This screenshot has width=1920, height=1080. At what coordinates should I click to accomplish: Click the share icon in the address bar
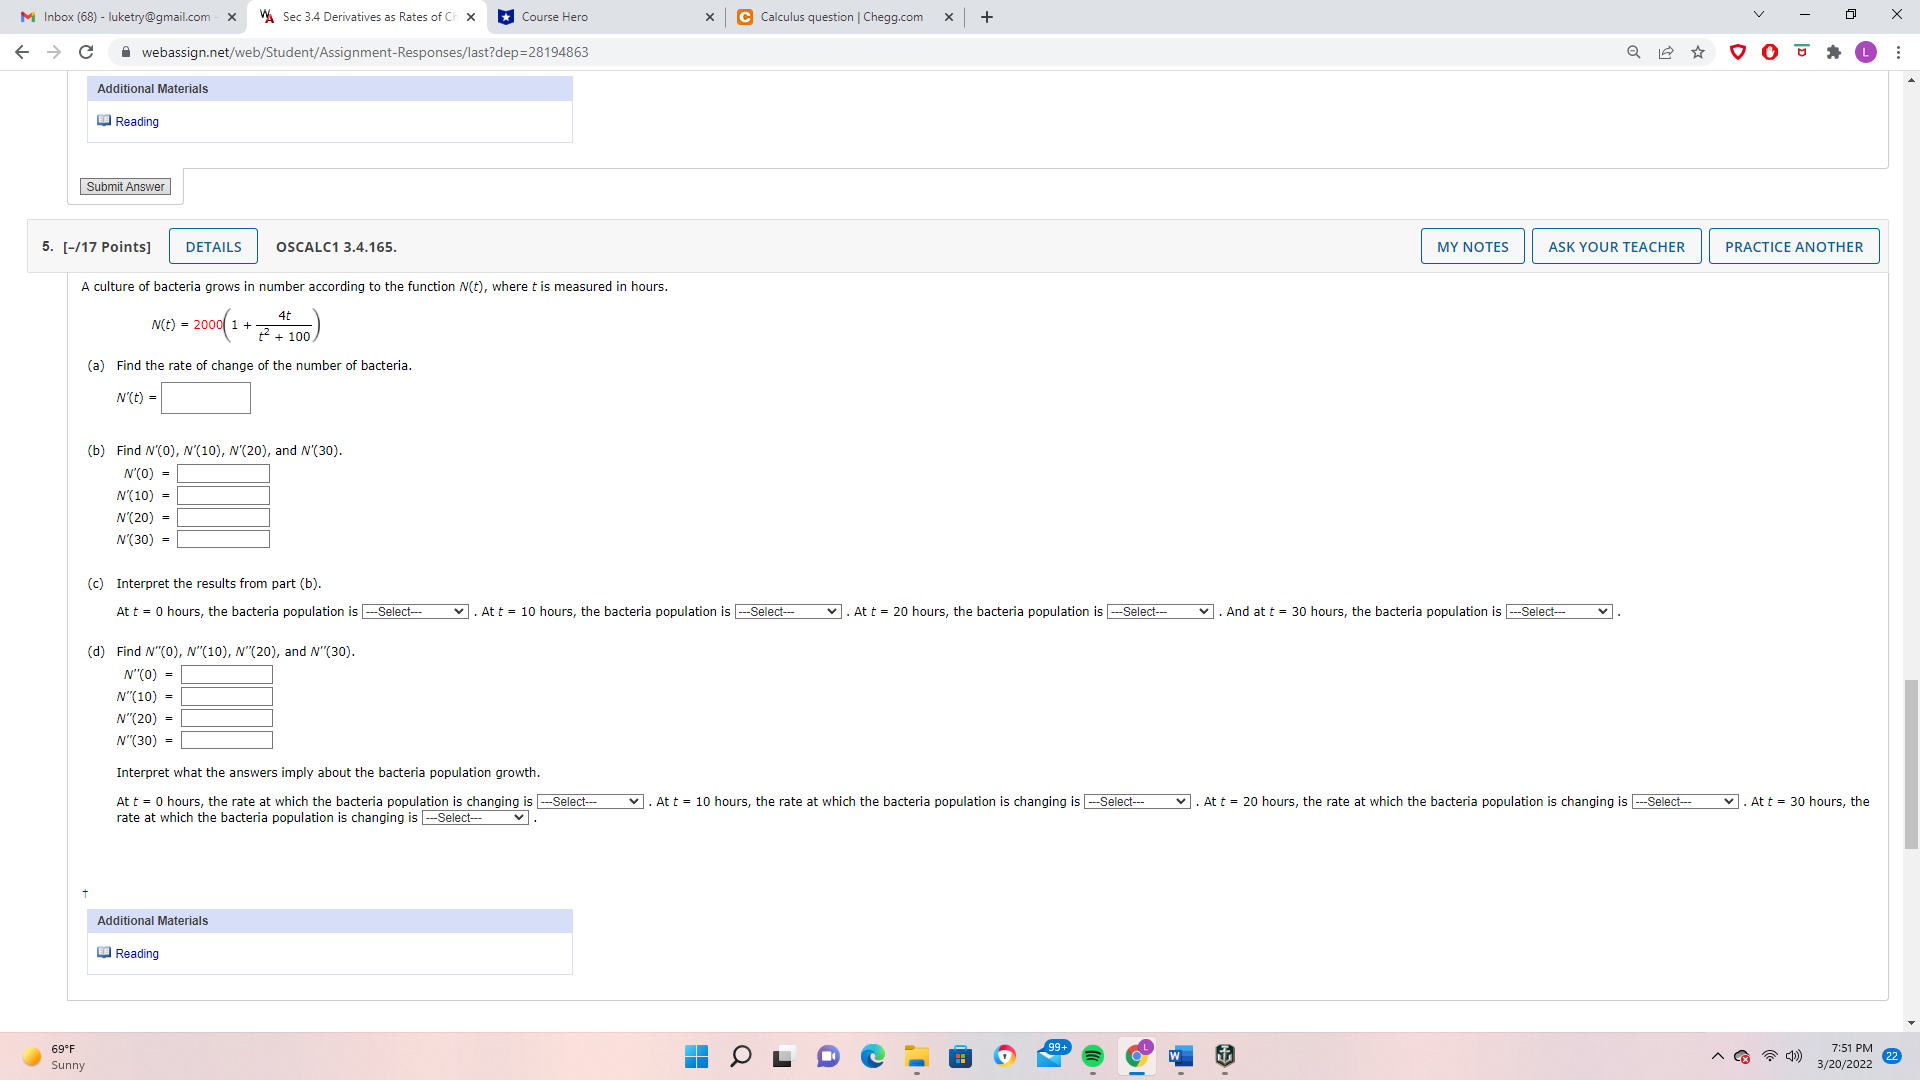click(1665, 52)
